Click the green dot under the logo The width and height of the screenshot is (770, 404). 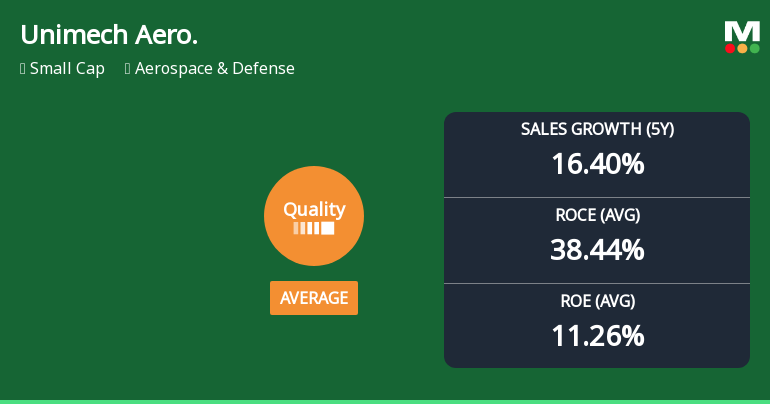(754, 48)
